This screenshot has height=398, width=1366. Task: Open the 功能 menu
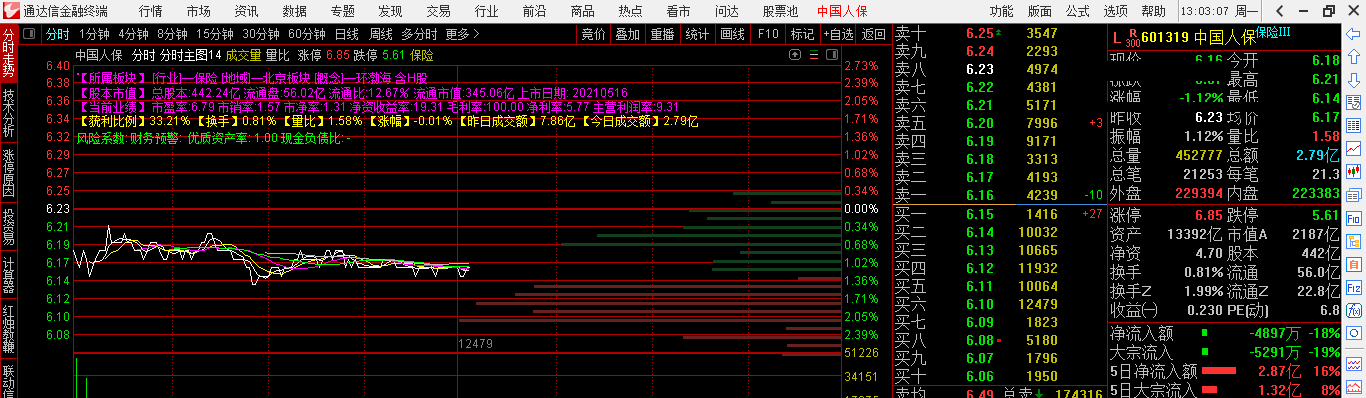tap(1001, 11)
